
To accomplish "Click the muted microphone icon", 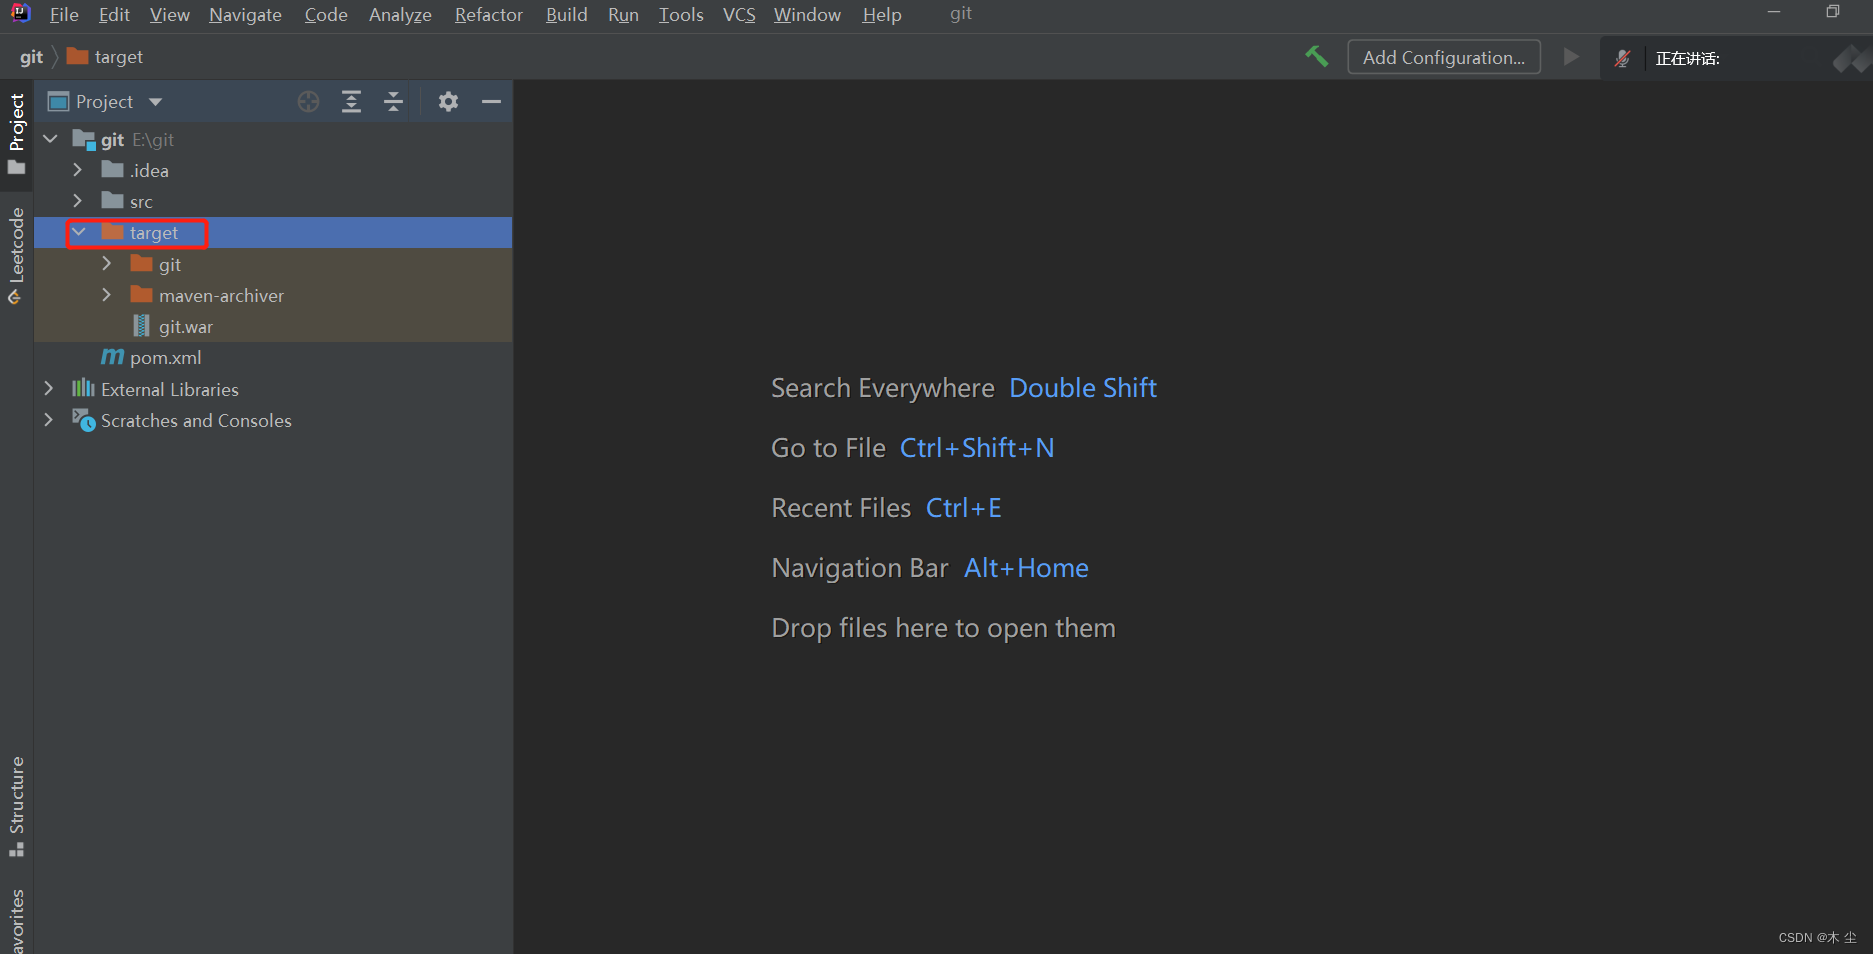I will coord(1622,58).
